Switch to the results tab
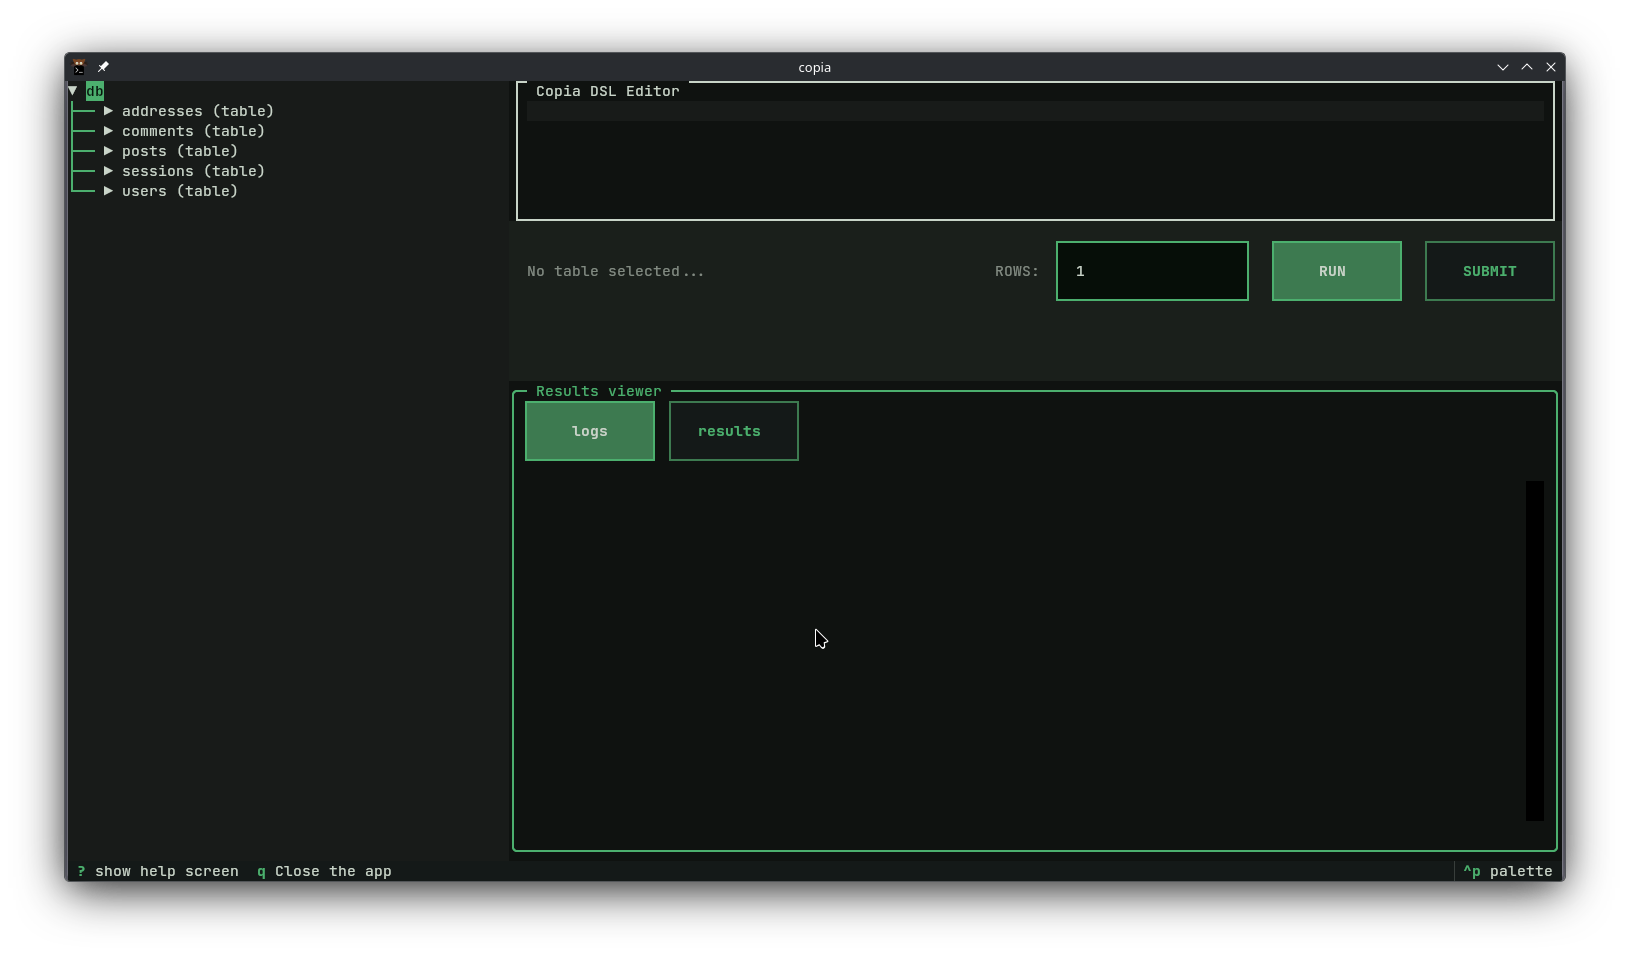 732,431
